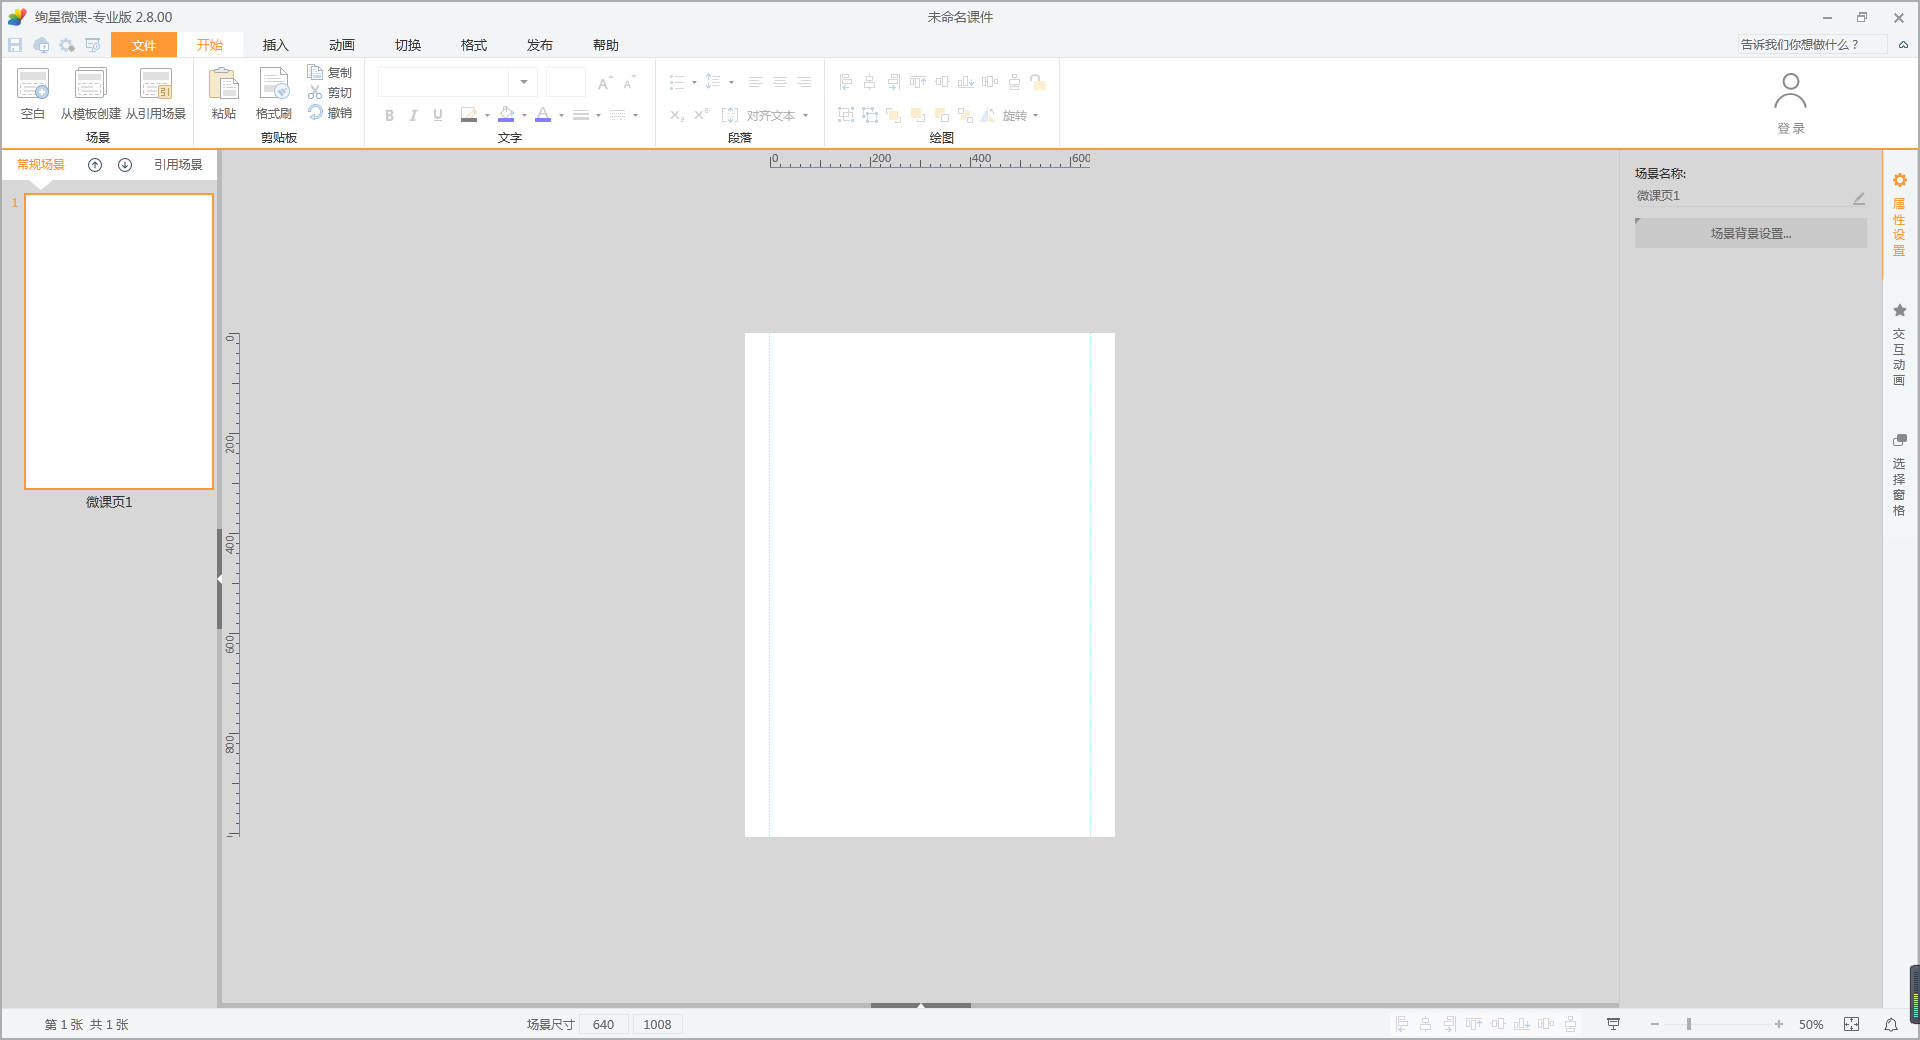Click the 告诉我们你想做什么 search field

click(x=1812, y=45)
